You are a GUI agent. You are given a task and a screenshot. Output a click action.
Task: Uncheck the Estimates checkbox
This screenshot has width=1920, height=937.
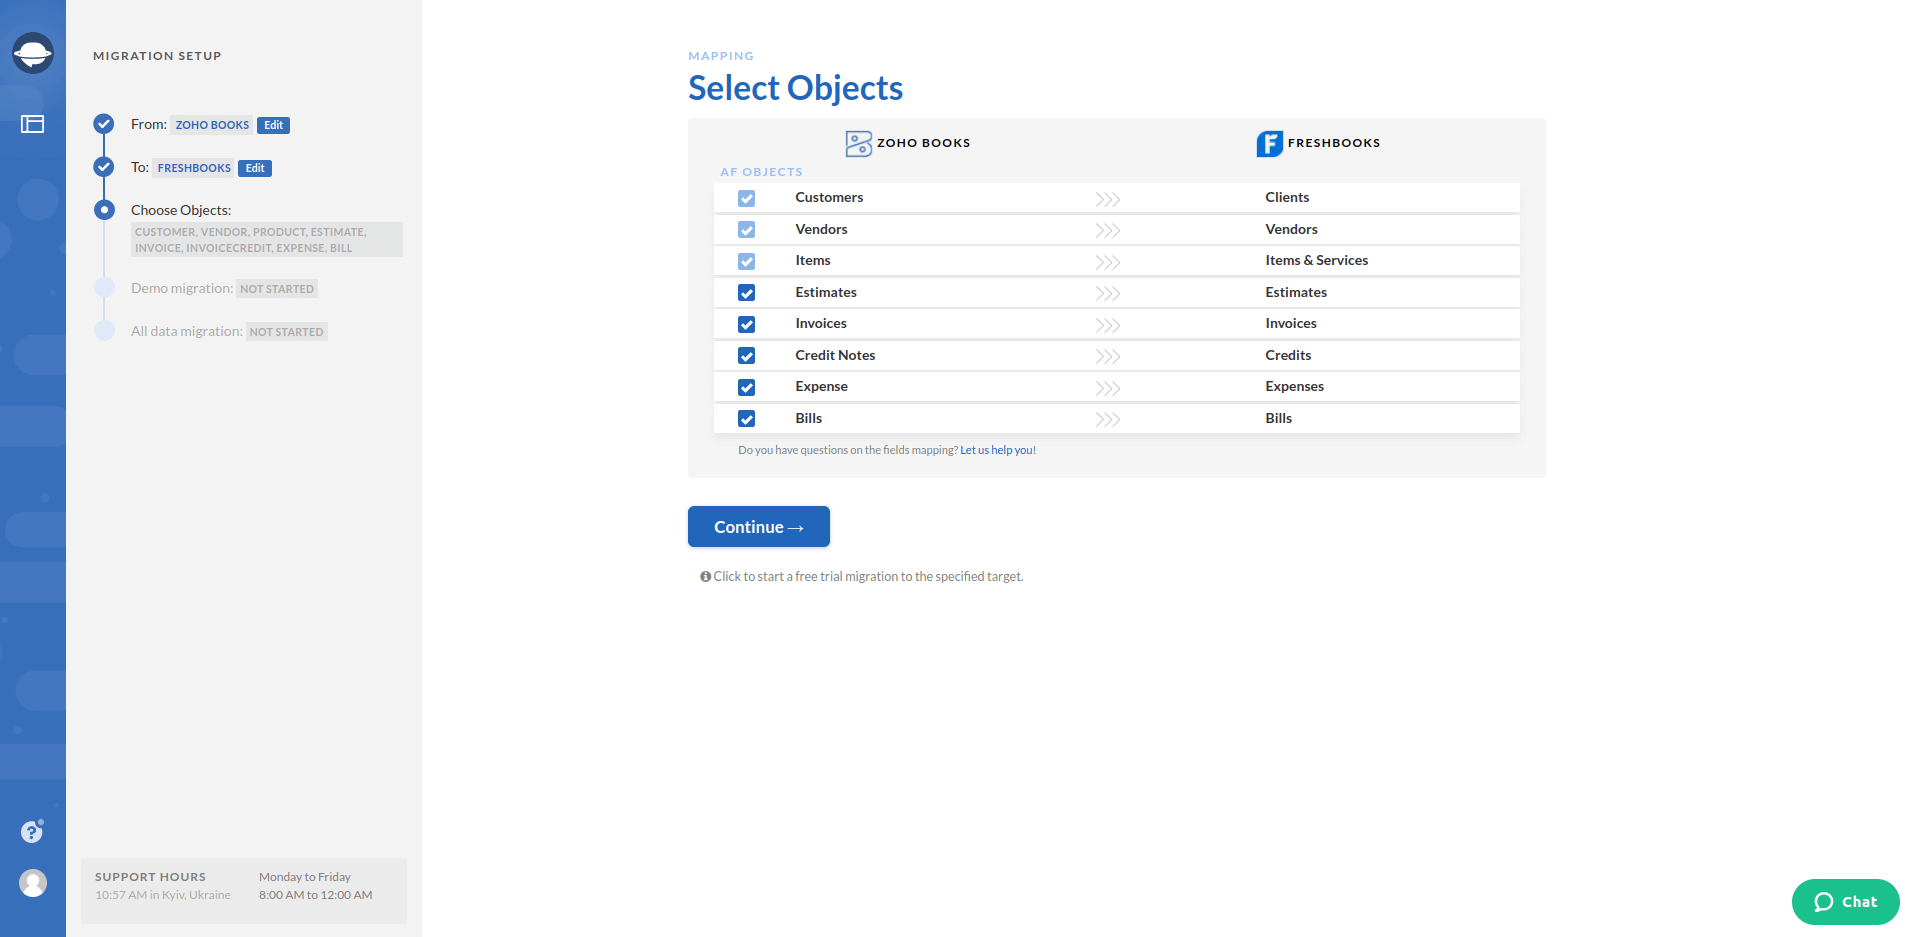coord(746,293)
